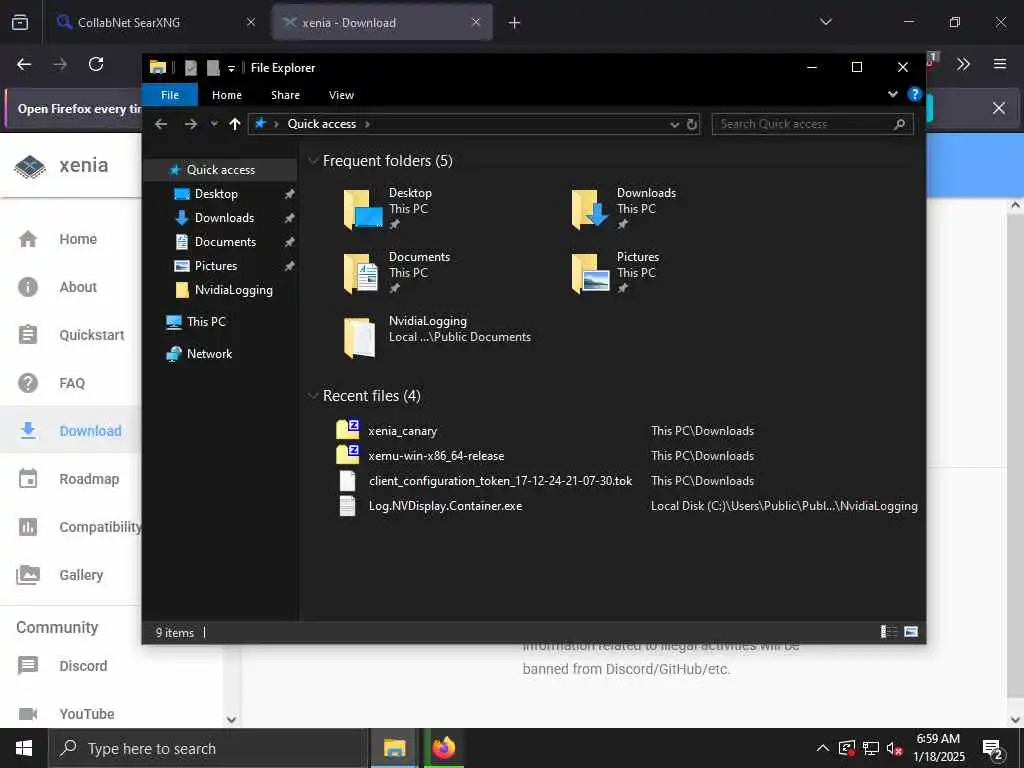Click taskbar Type here to search box

point(208,748)
